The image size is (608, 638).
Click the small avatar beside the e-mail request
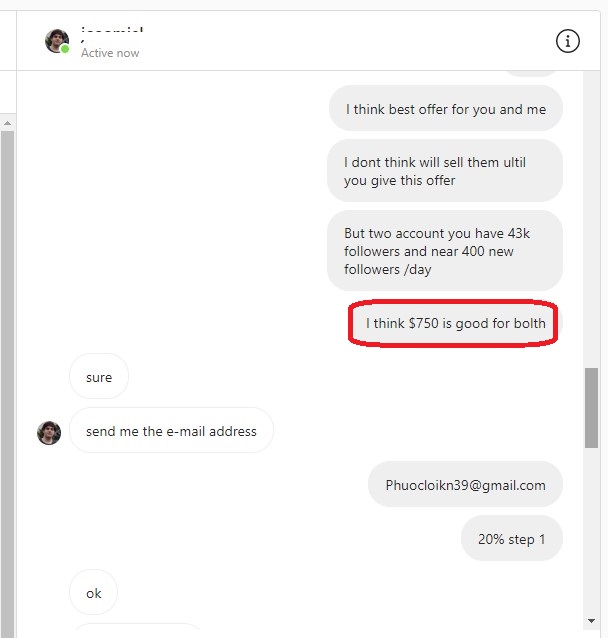click(49, 432)
